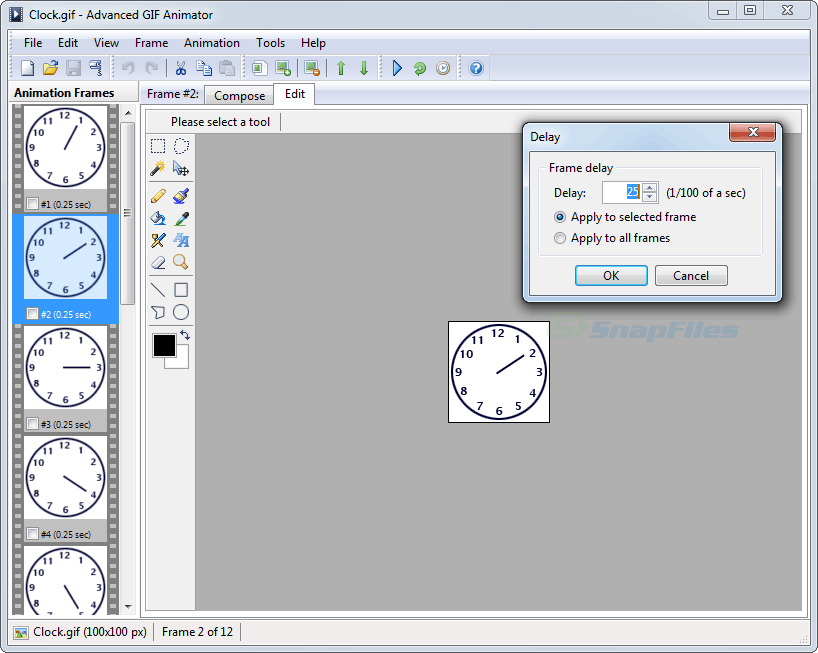The image size is (818, 653).
Task: Open a file with the folder icon
Action: click(x=51, y=68)
